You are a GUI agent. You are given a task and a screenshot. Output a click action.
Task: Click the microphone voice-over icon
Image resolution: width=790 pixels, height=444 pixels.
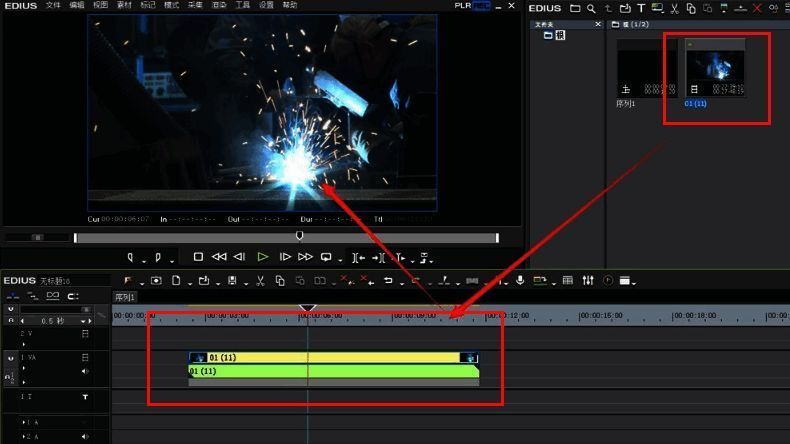[520, 281]
